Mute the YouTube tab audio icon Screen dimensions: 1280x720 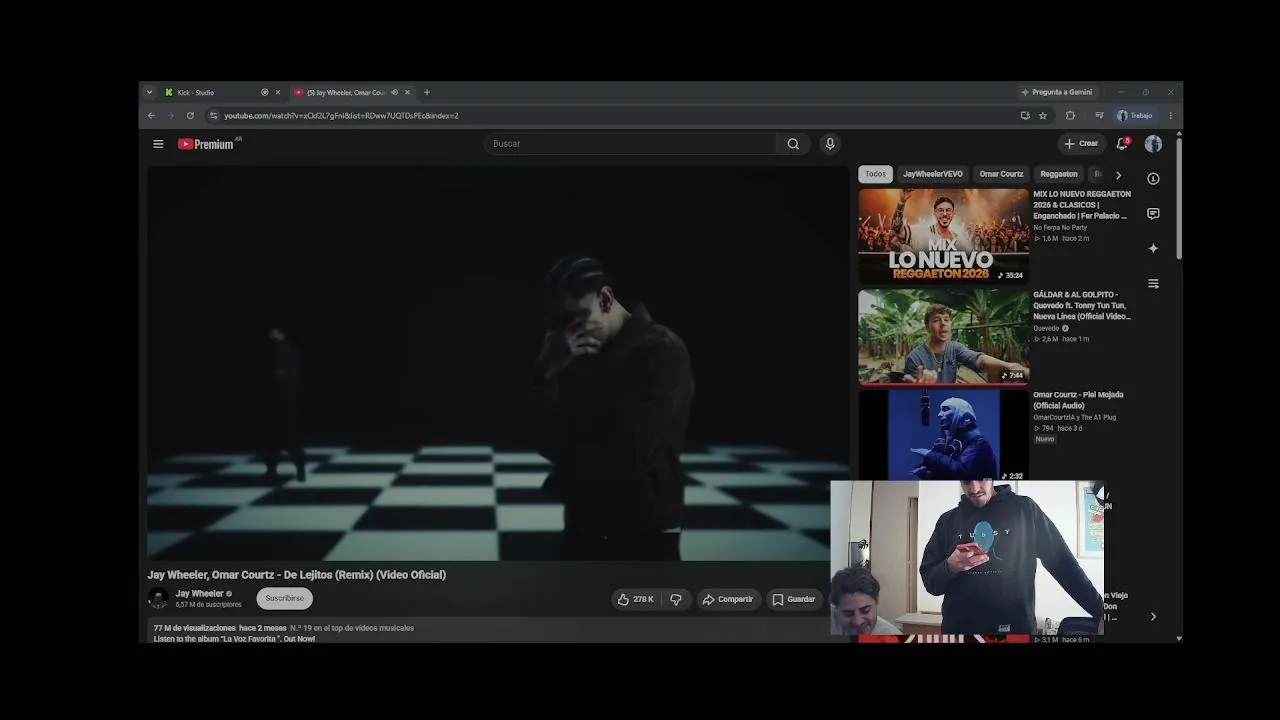(x=394, y=92)
